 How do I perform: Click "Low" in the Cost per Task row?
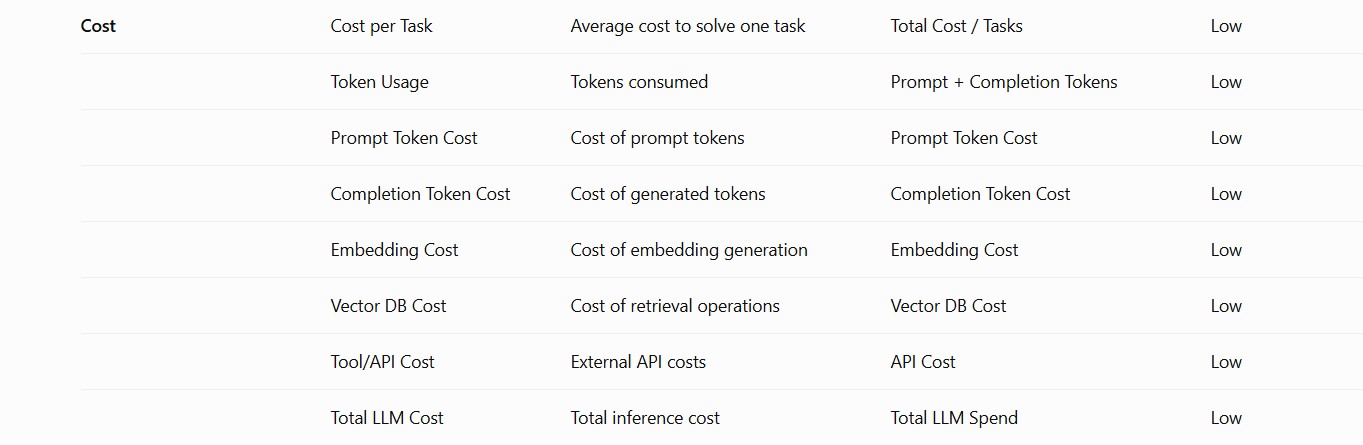(1226, 26)
